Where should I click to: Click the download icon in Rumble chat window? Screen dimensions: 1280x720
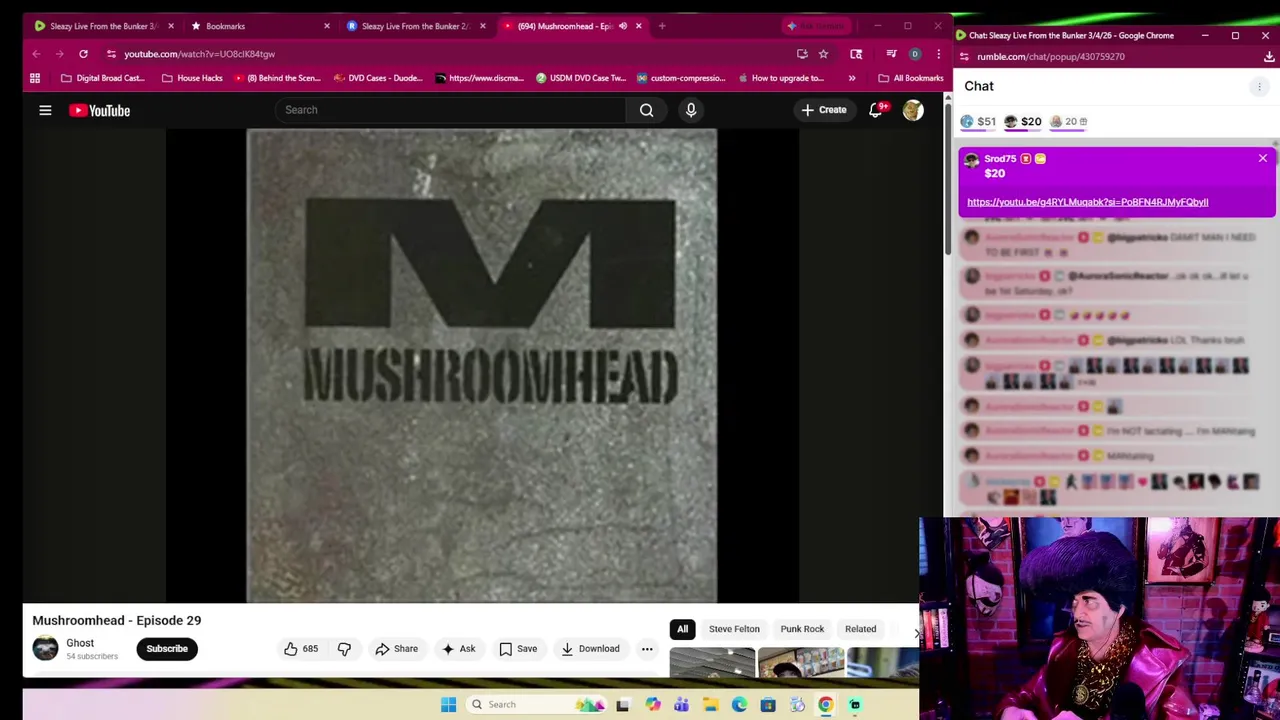1268,57
